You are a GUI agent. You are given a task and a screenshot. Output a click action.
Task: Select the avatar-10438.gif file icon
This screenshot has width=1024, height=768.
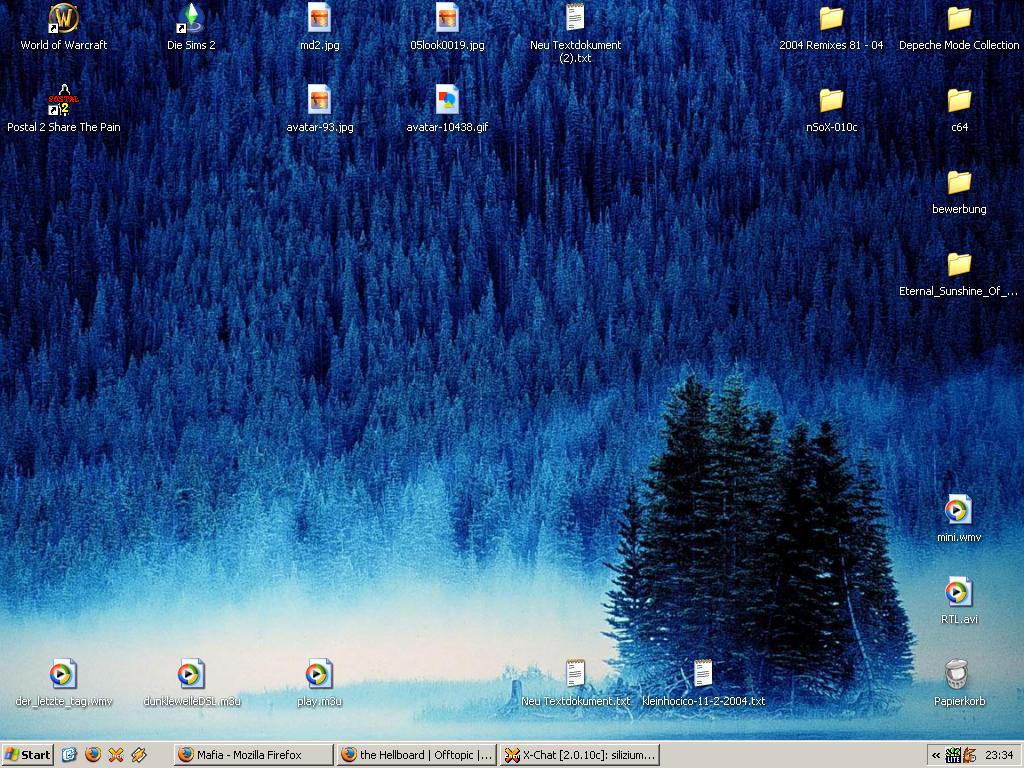point(447,101)
